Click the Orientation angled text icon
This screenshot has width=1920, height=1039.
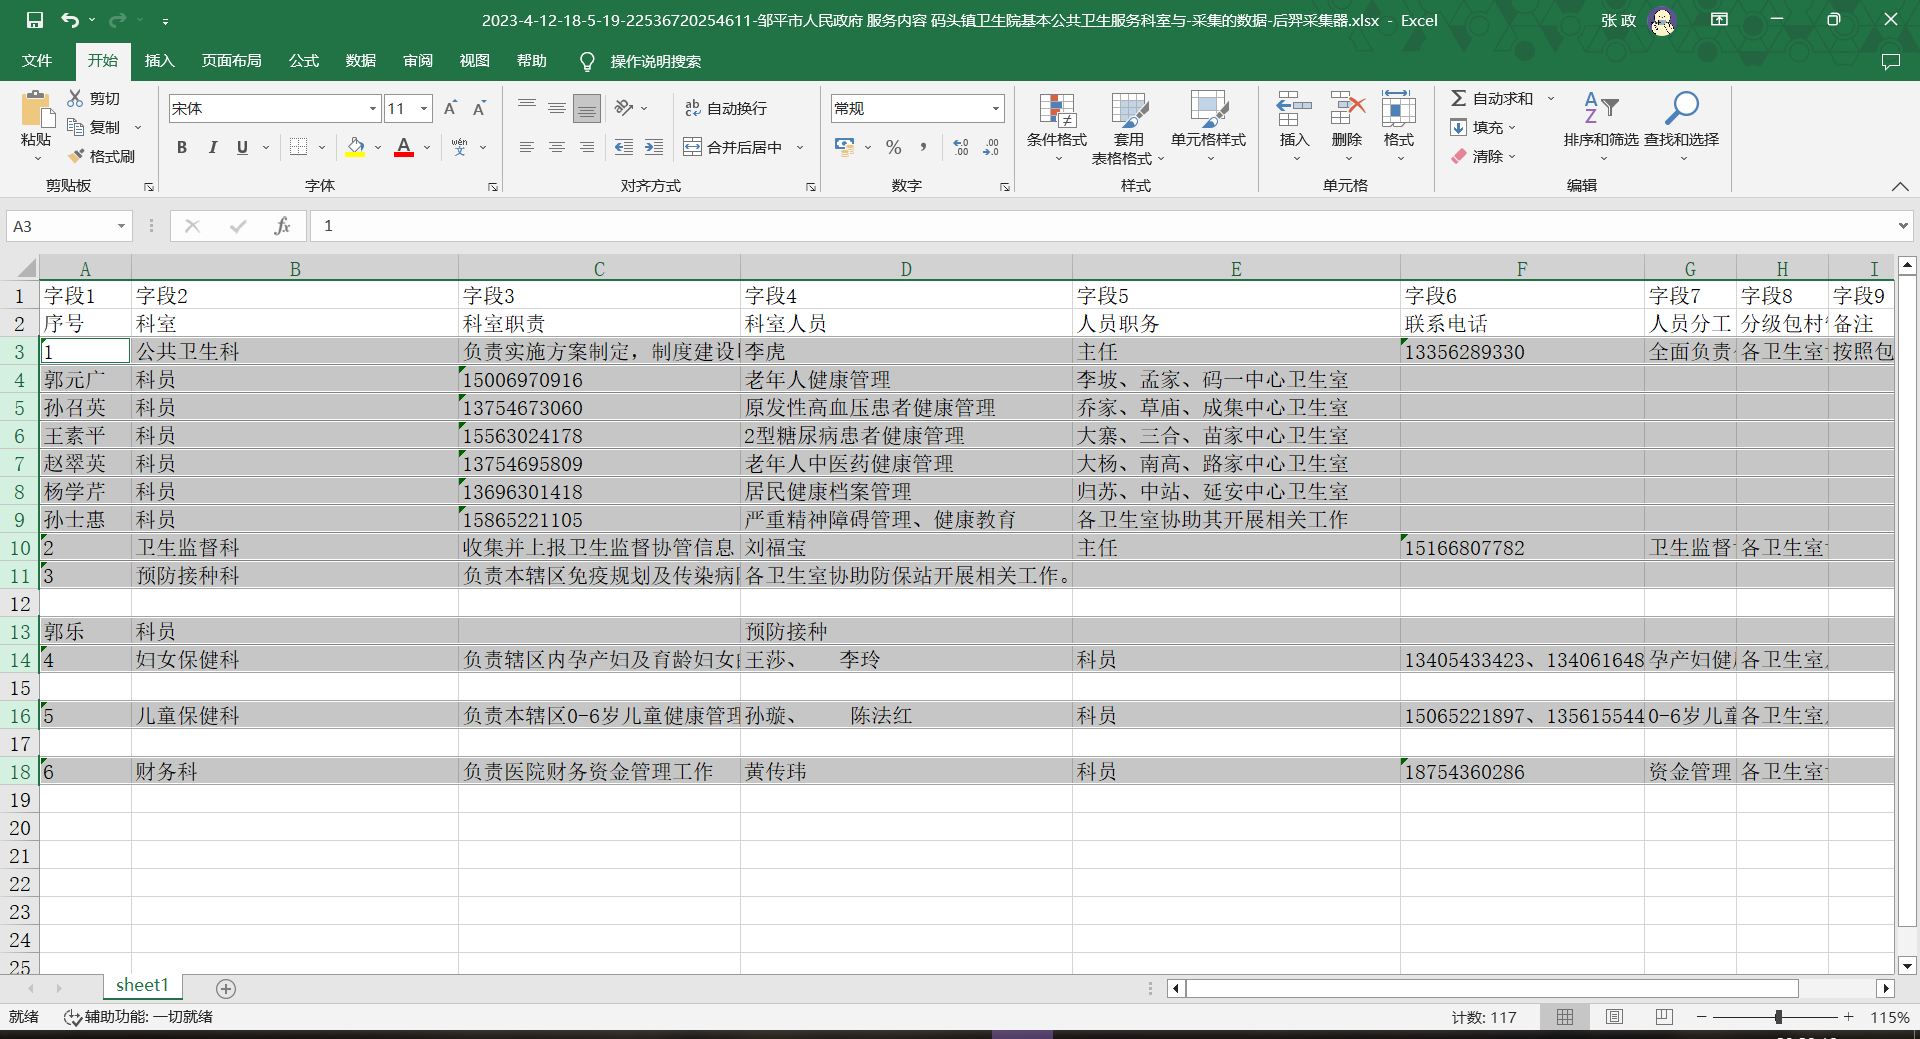[x=624, y=108]
